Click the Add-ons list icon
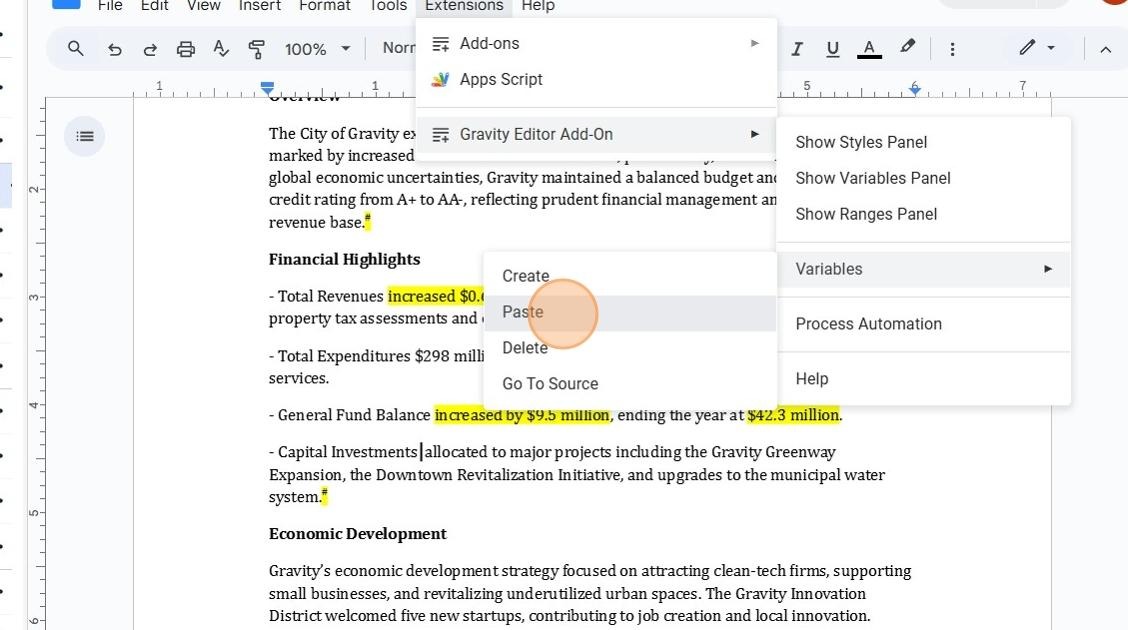 click(440, 44)
